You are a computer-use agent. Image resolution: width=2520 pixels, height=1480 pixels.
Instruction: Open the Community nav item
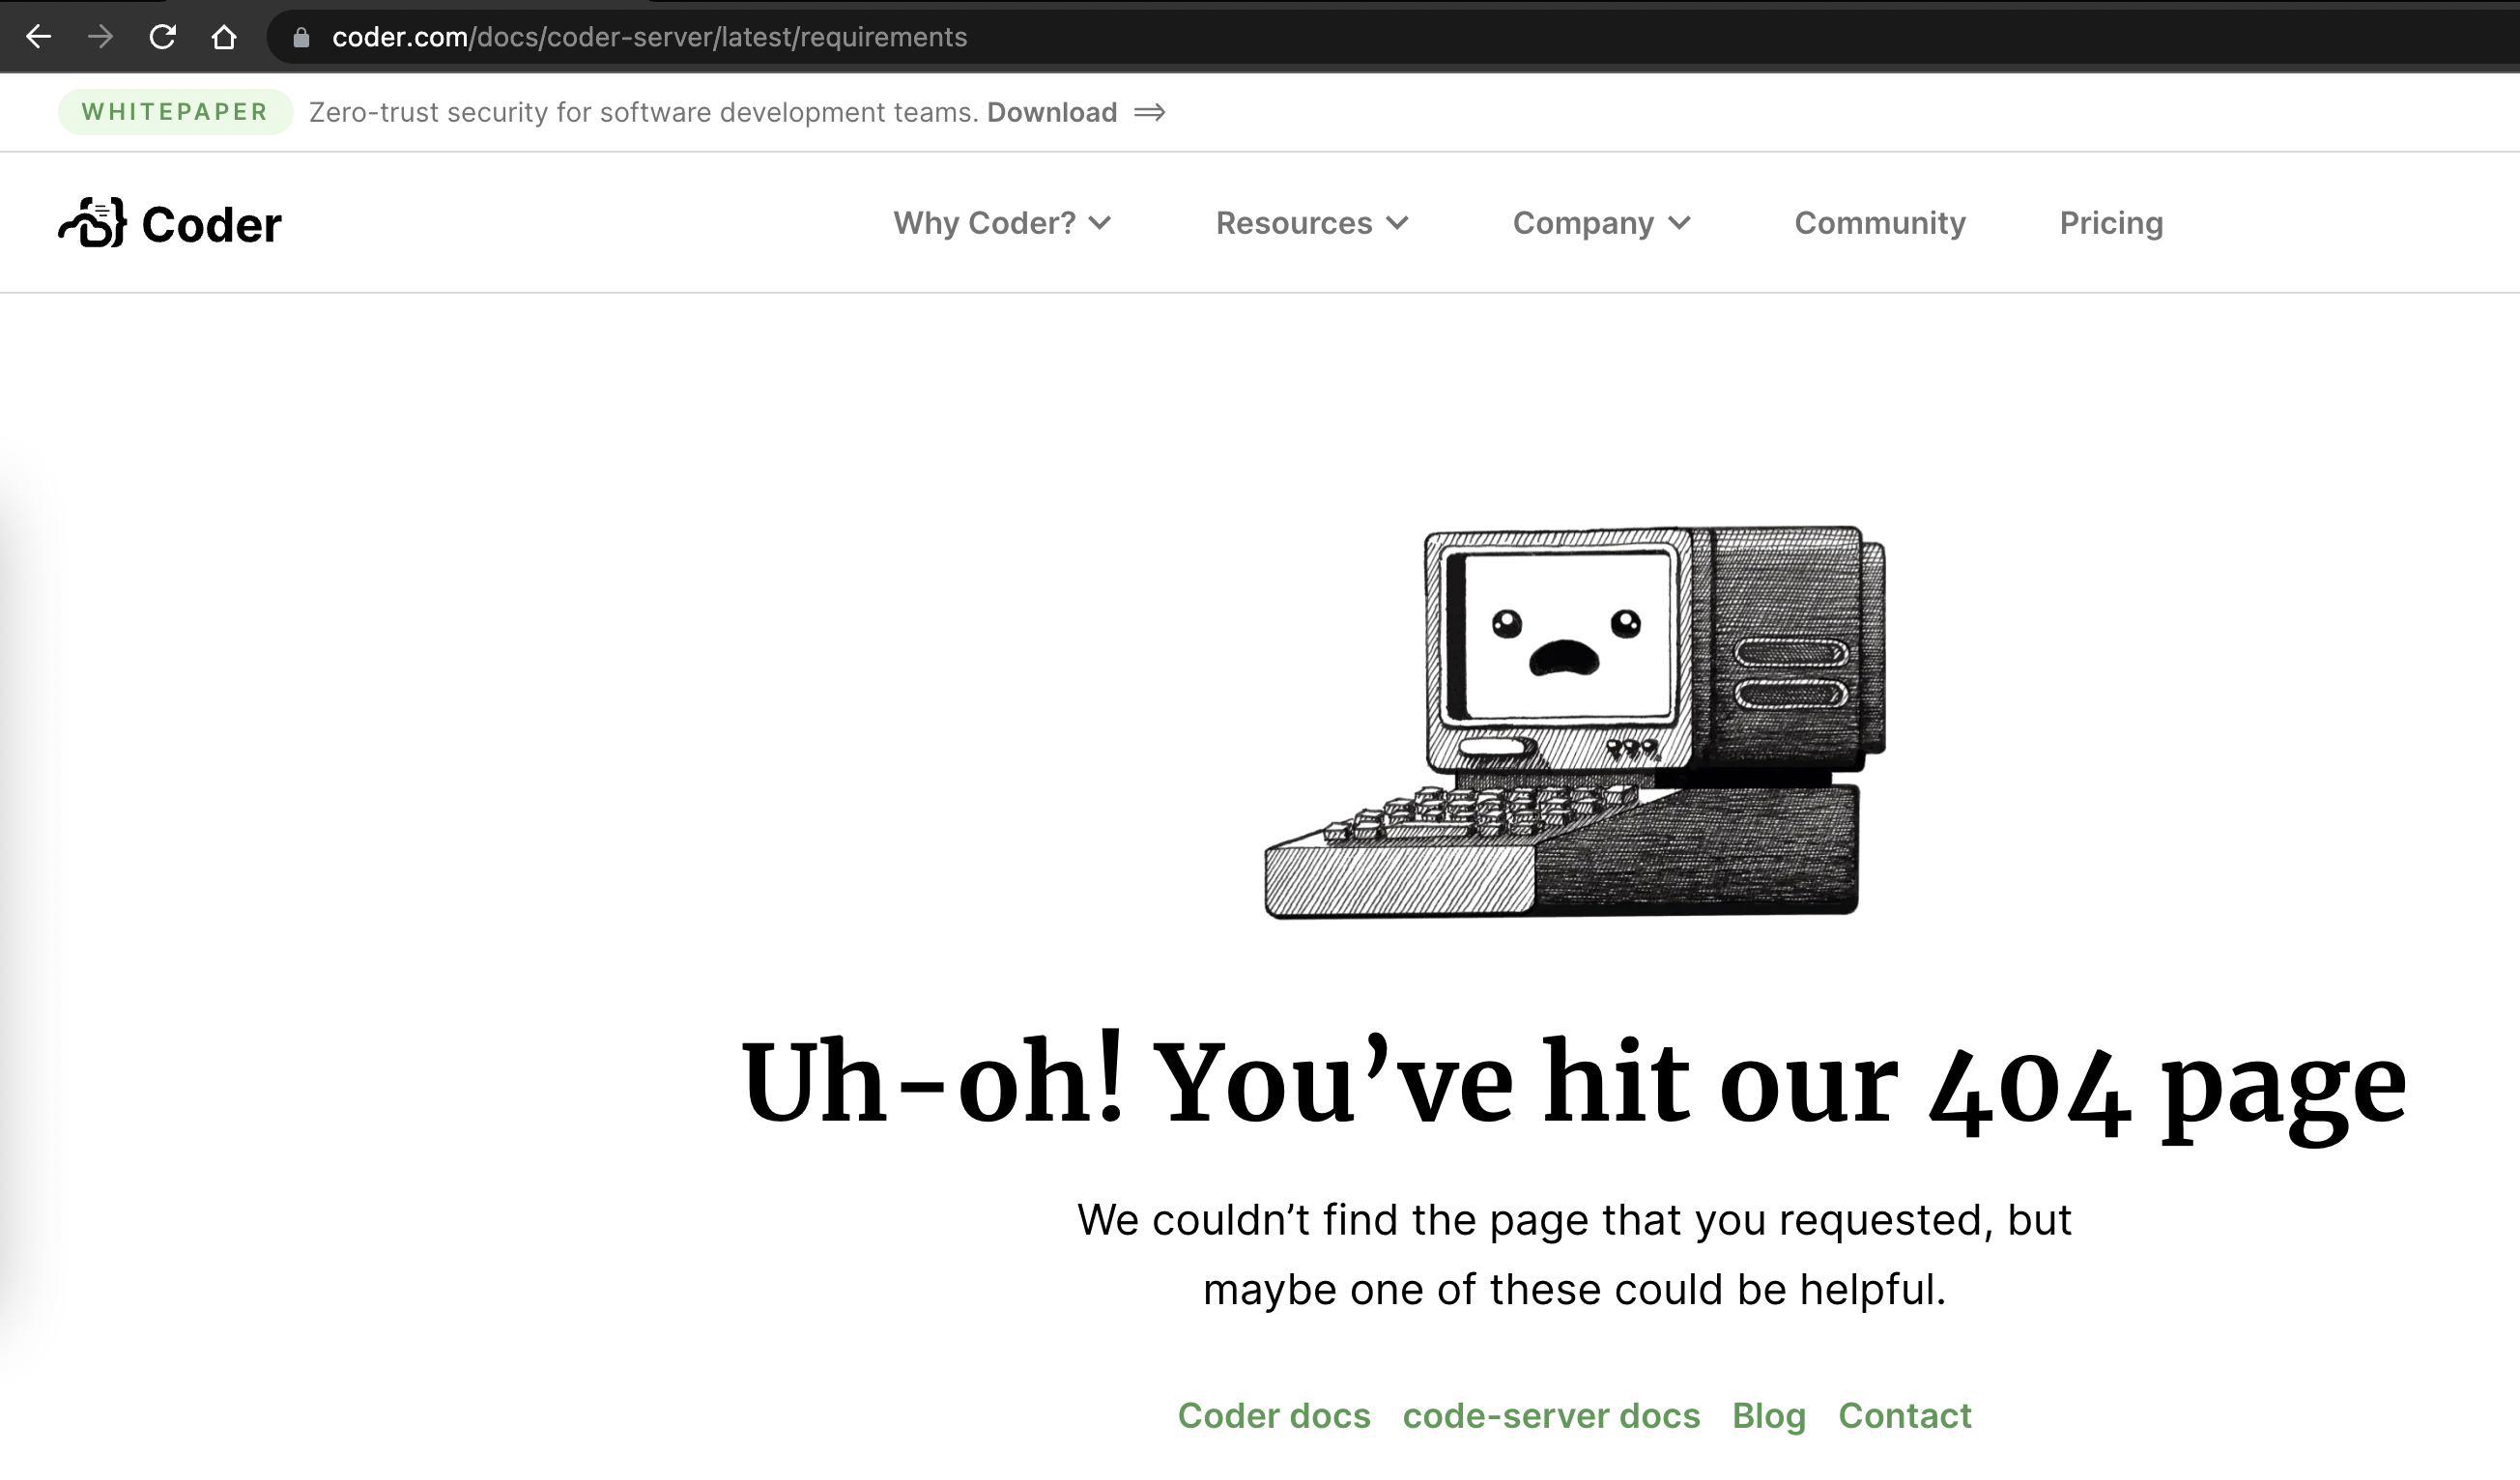(1879, 222)
